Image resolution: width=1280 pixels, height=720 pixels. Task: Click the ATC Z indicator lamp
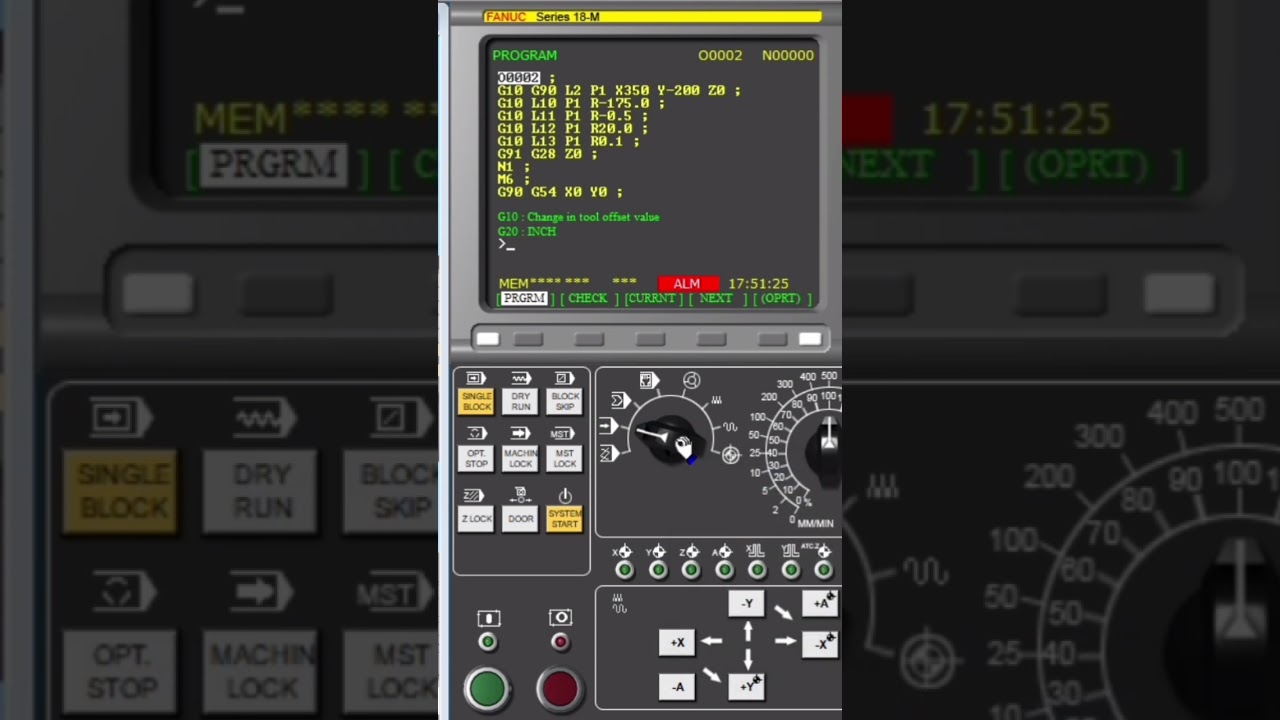click(823, 570)
